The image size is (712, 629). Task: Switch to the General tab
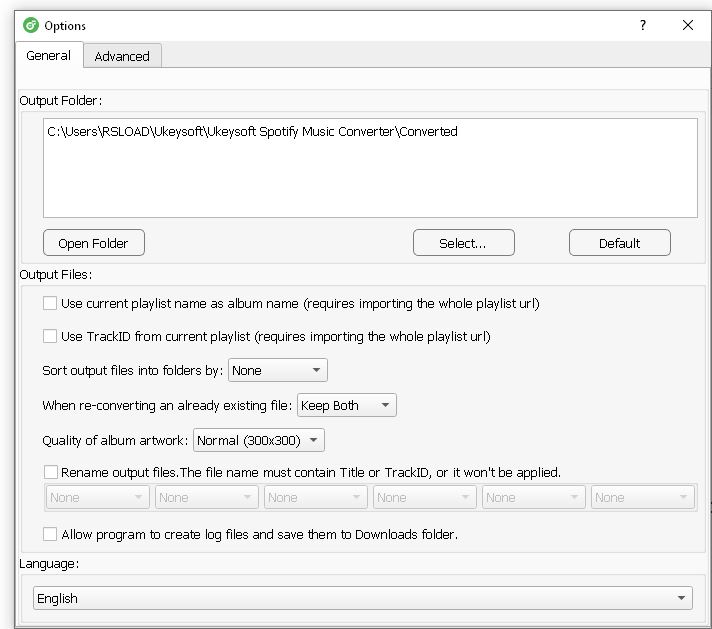[49, 55]
